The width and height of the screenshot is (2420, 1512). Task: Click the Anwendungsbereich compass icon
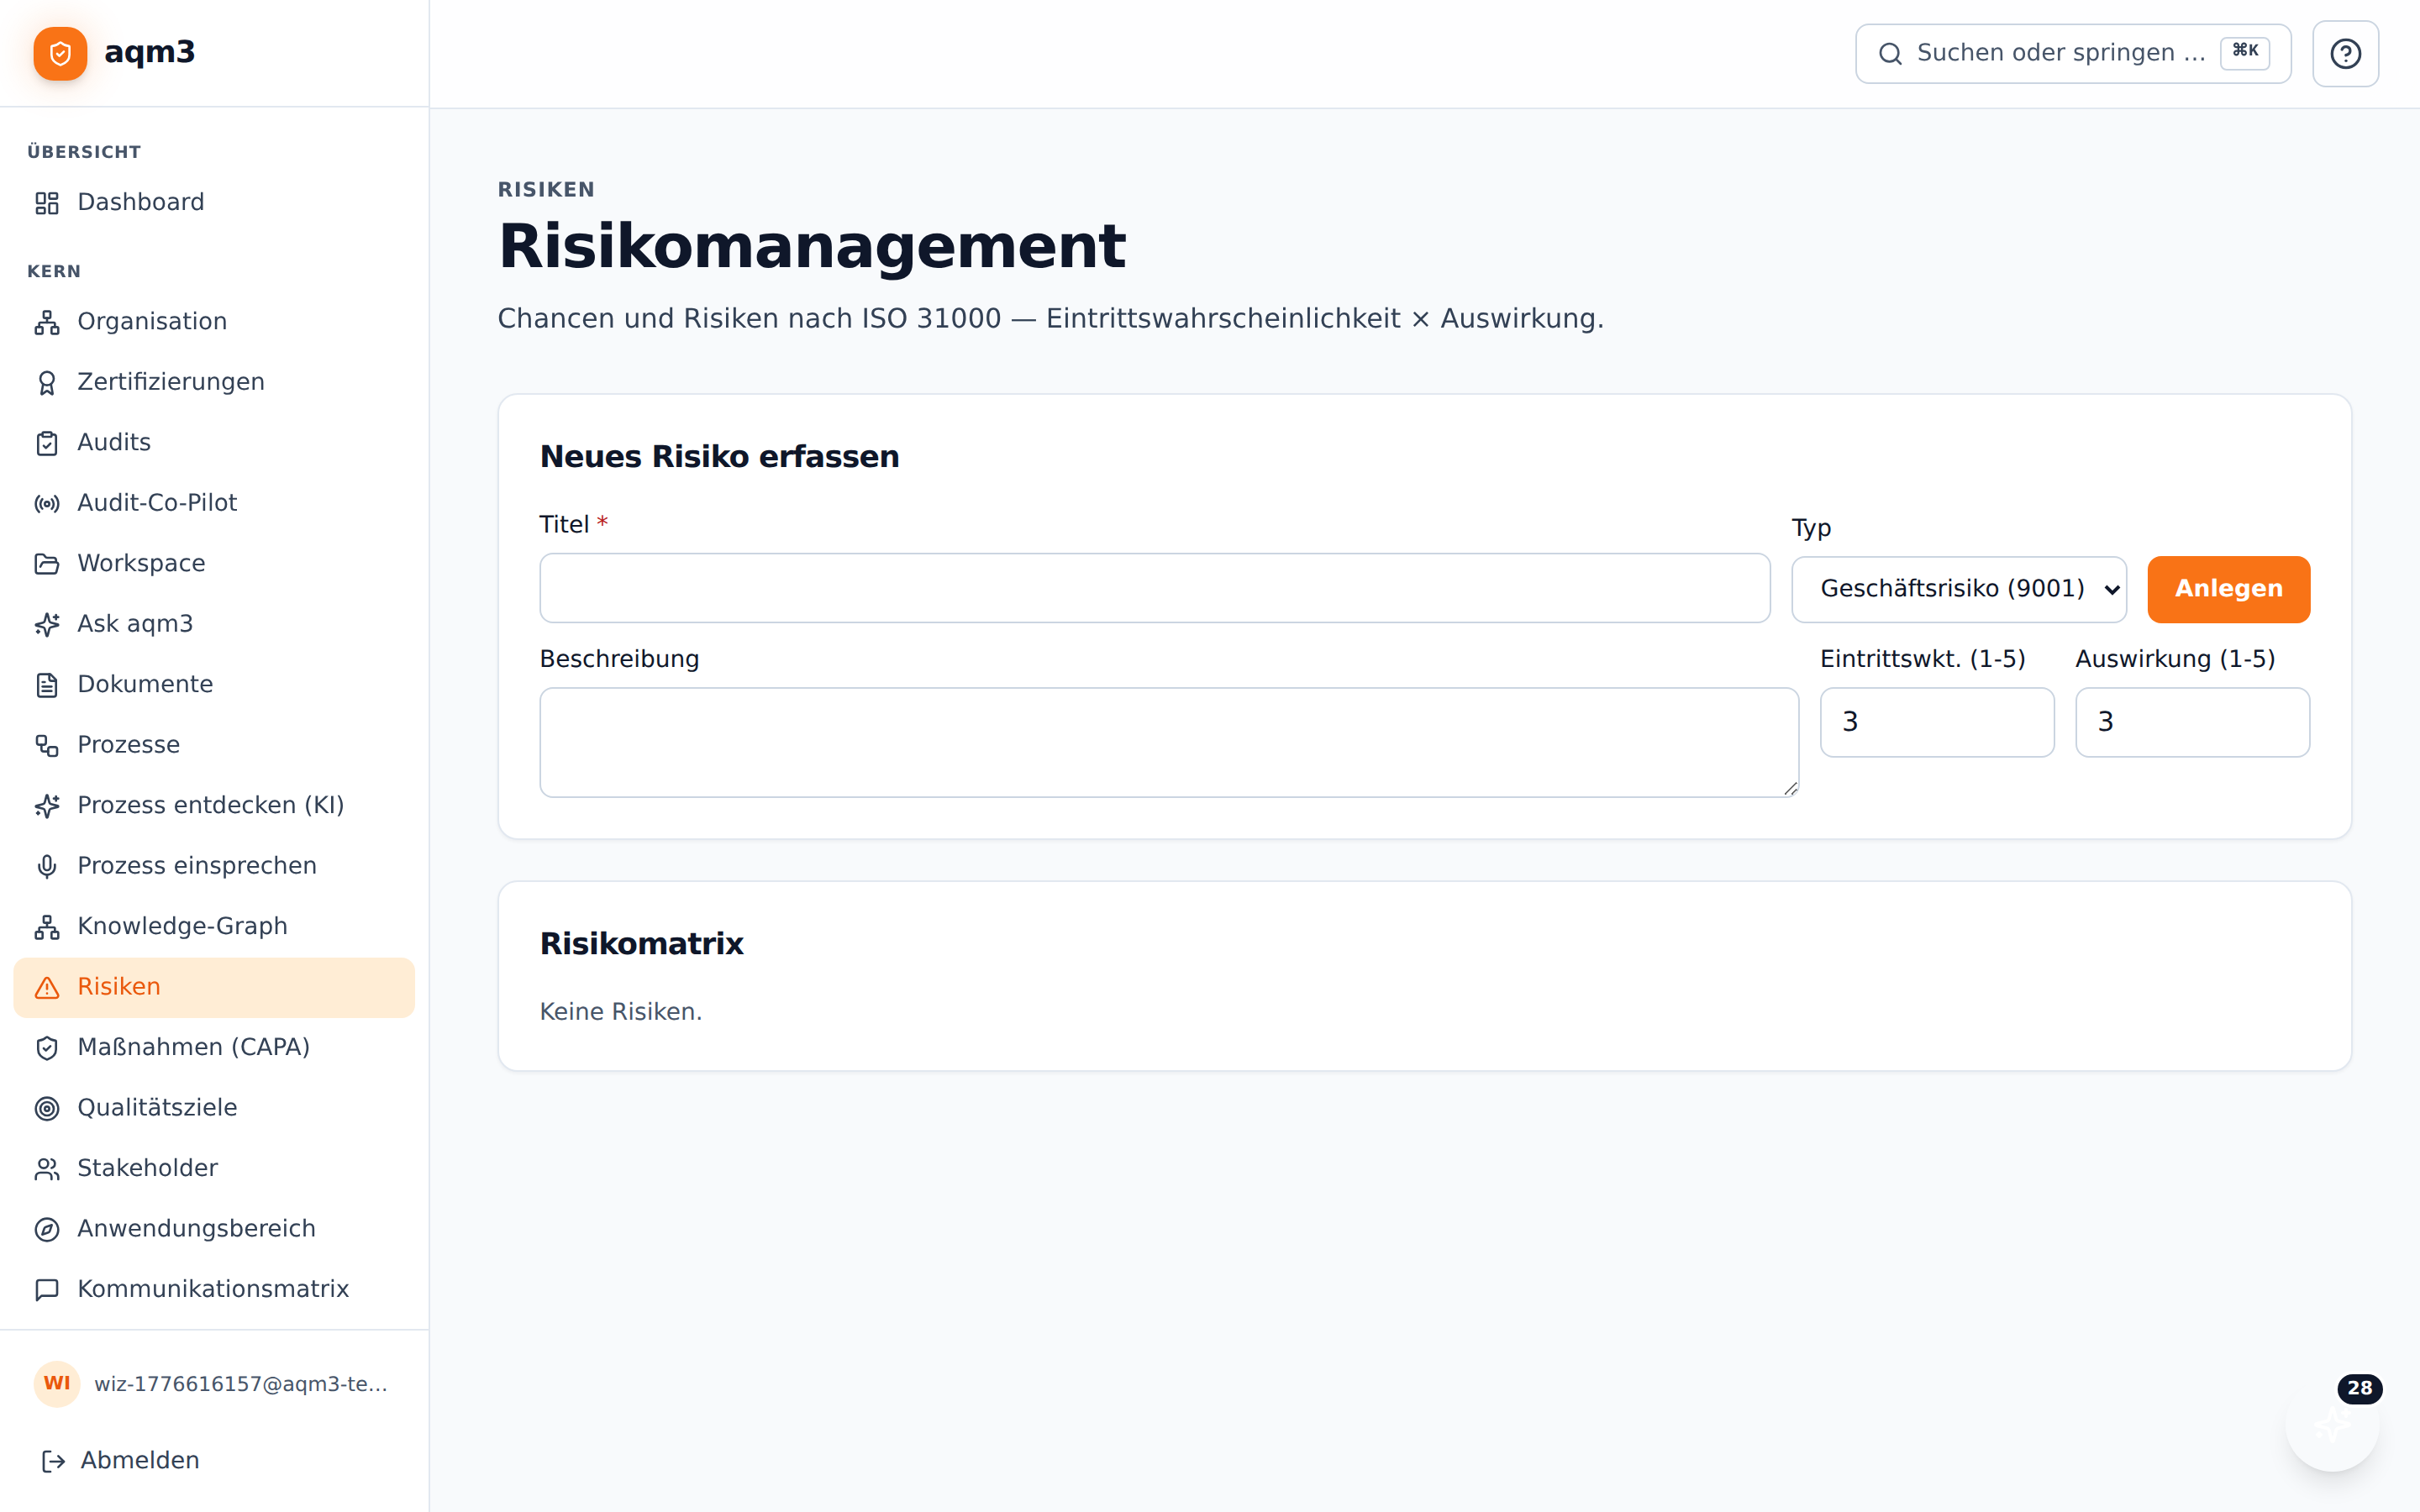47,1230
